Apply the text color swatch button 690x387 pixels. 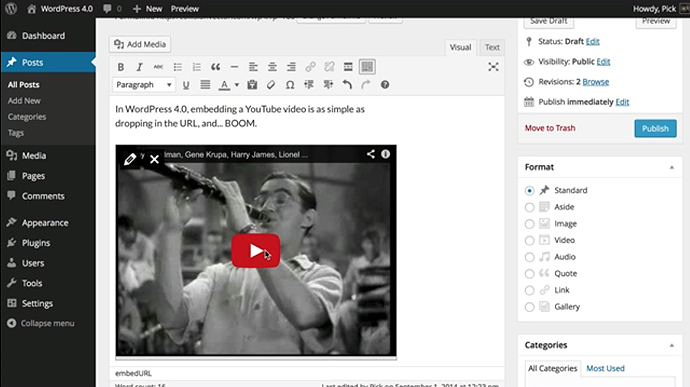point(224,85)
